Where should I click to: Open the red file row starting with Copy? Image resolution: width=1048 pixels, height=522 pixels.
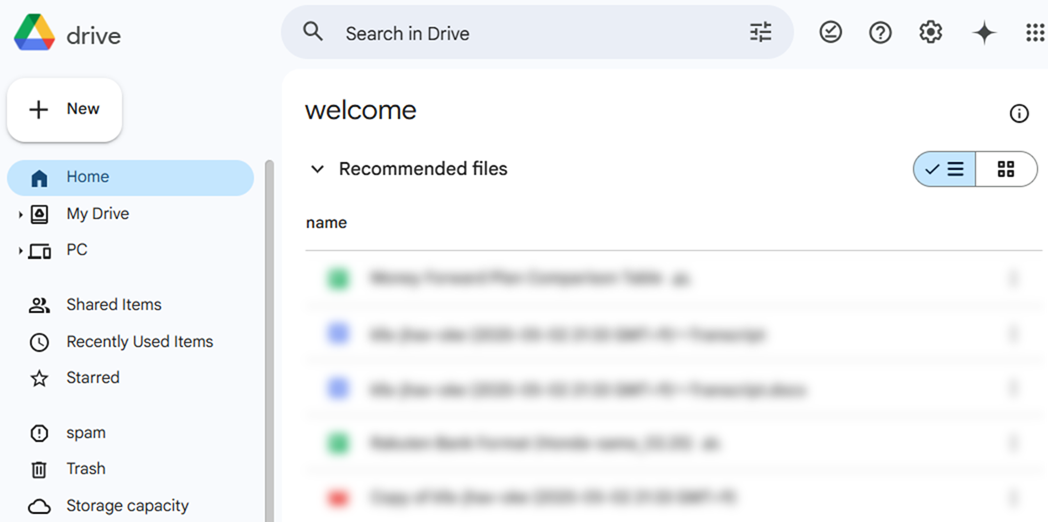(x=674, y=497)
